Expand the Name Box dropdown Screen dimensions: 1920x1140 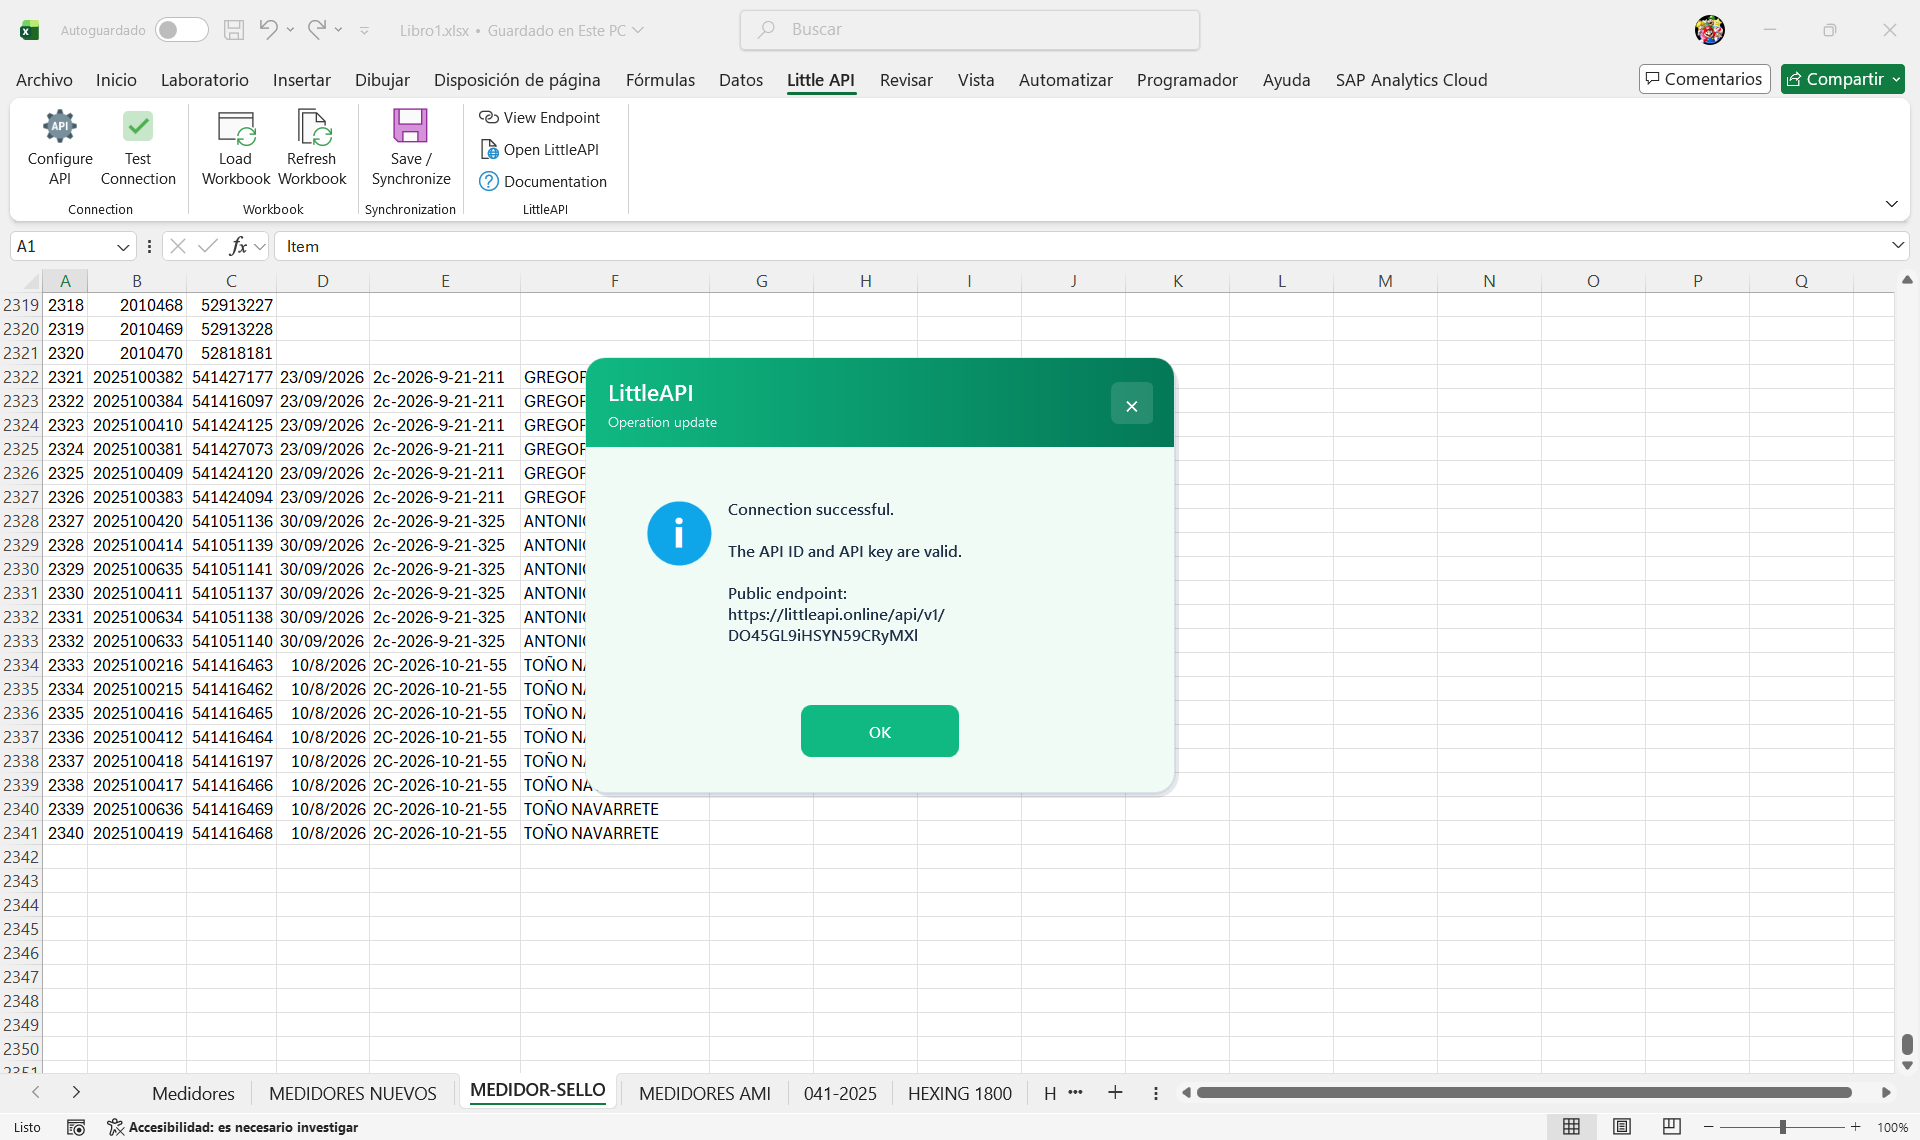pos(123,247)
